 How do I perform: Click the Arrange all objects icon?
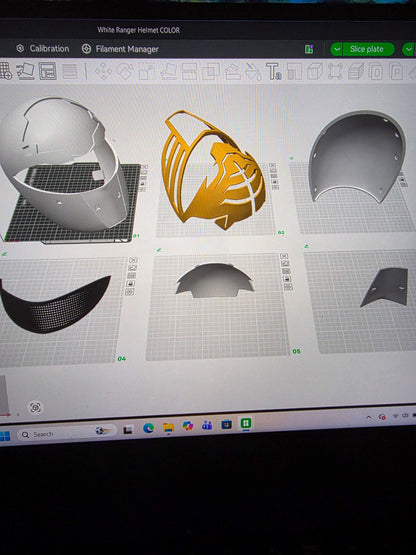(47, 71)
